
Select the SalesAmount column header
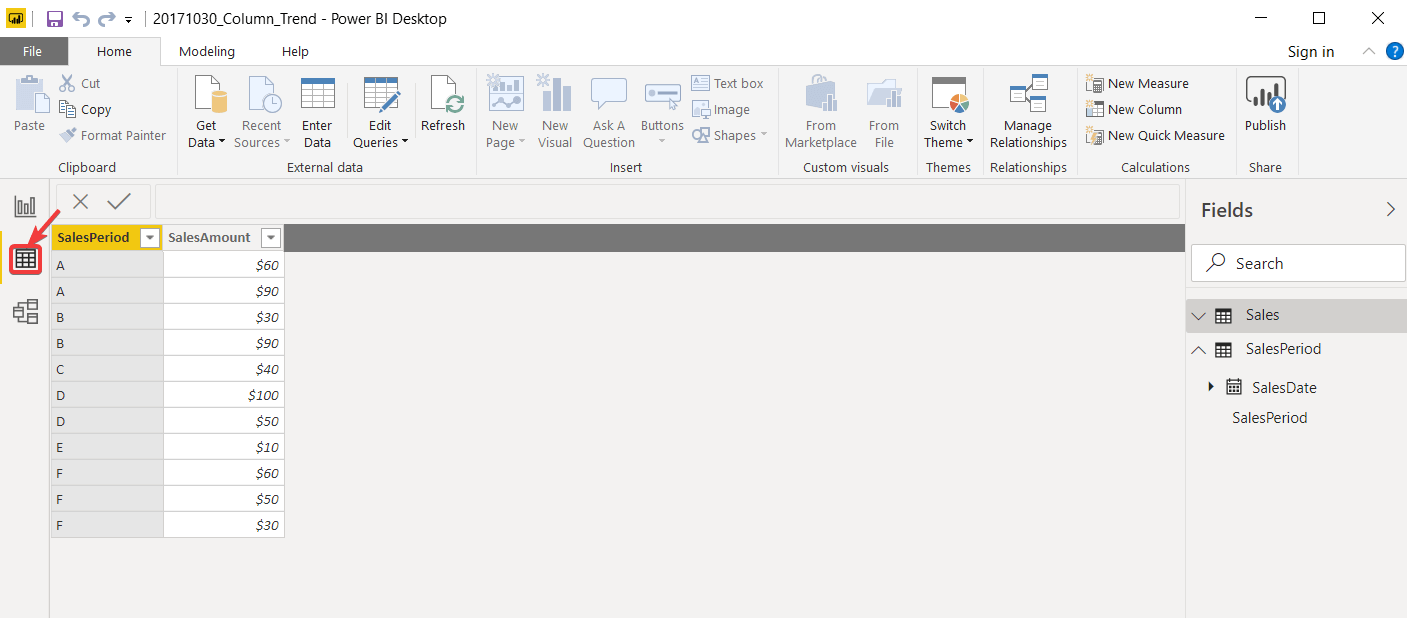click(210, 238)
